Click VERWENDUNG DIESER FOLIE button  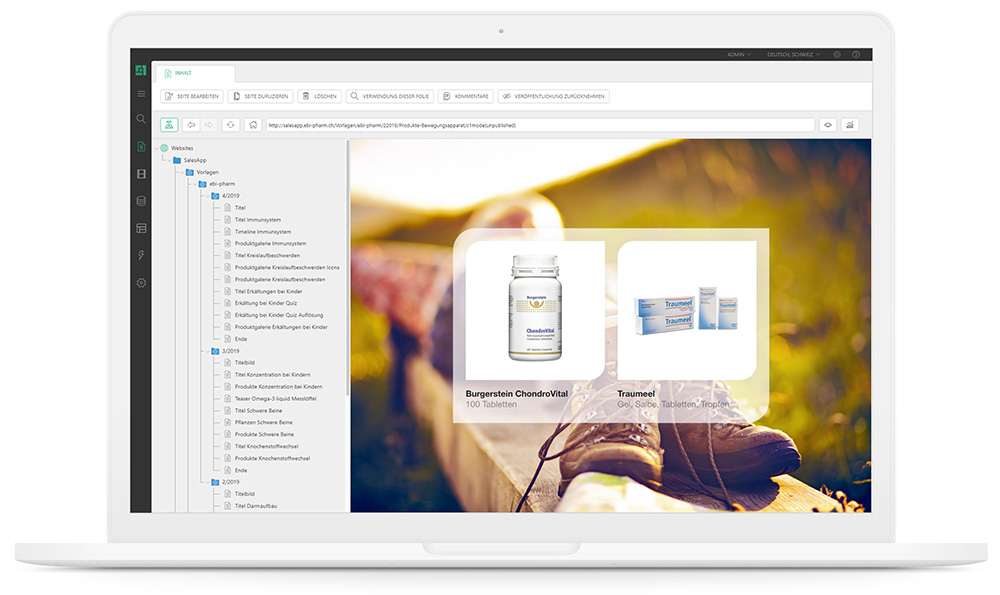point(390,96)
